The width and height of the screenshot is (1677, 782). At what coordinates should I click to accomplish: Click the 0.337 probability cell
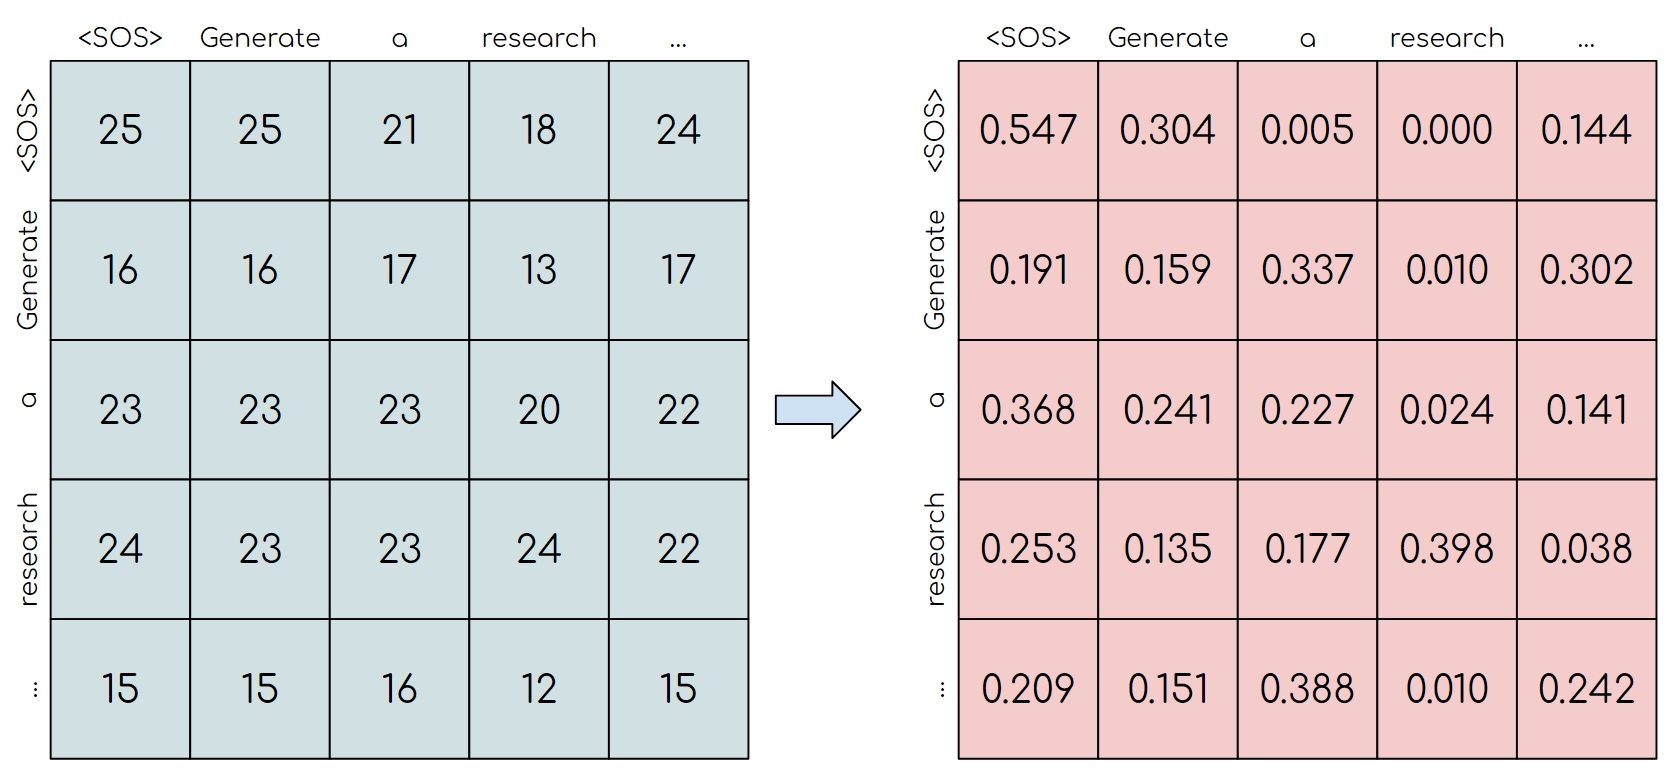(x=1307, y=270)
